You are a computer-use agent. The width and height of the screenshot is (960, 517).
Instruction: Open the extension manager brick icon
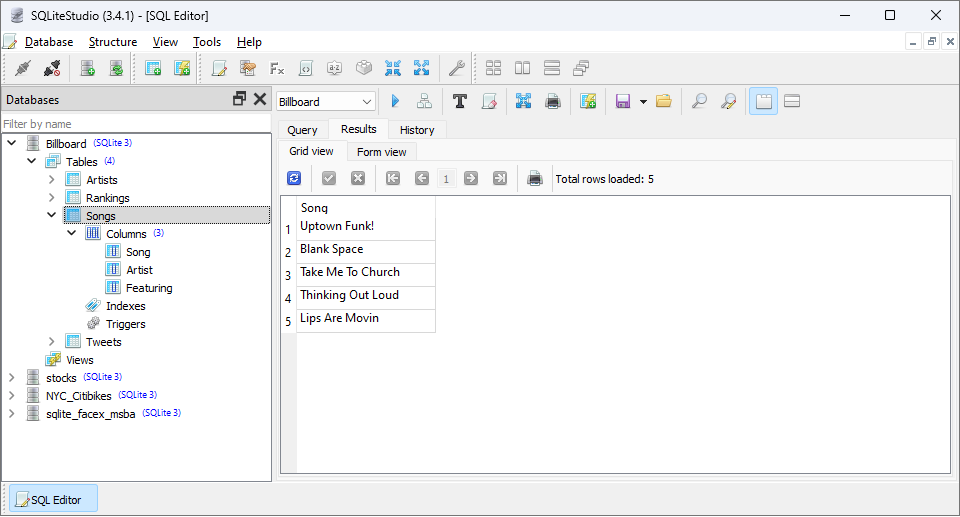click(x=364, y=68)
